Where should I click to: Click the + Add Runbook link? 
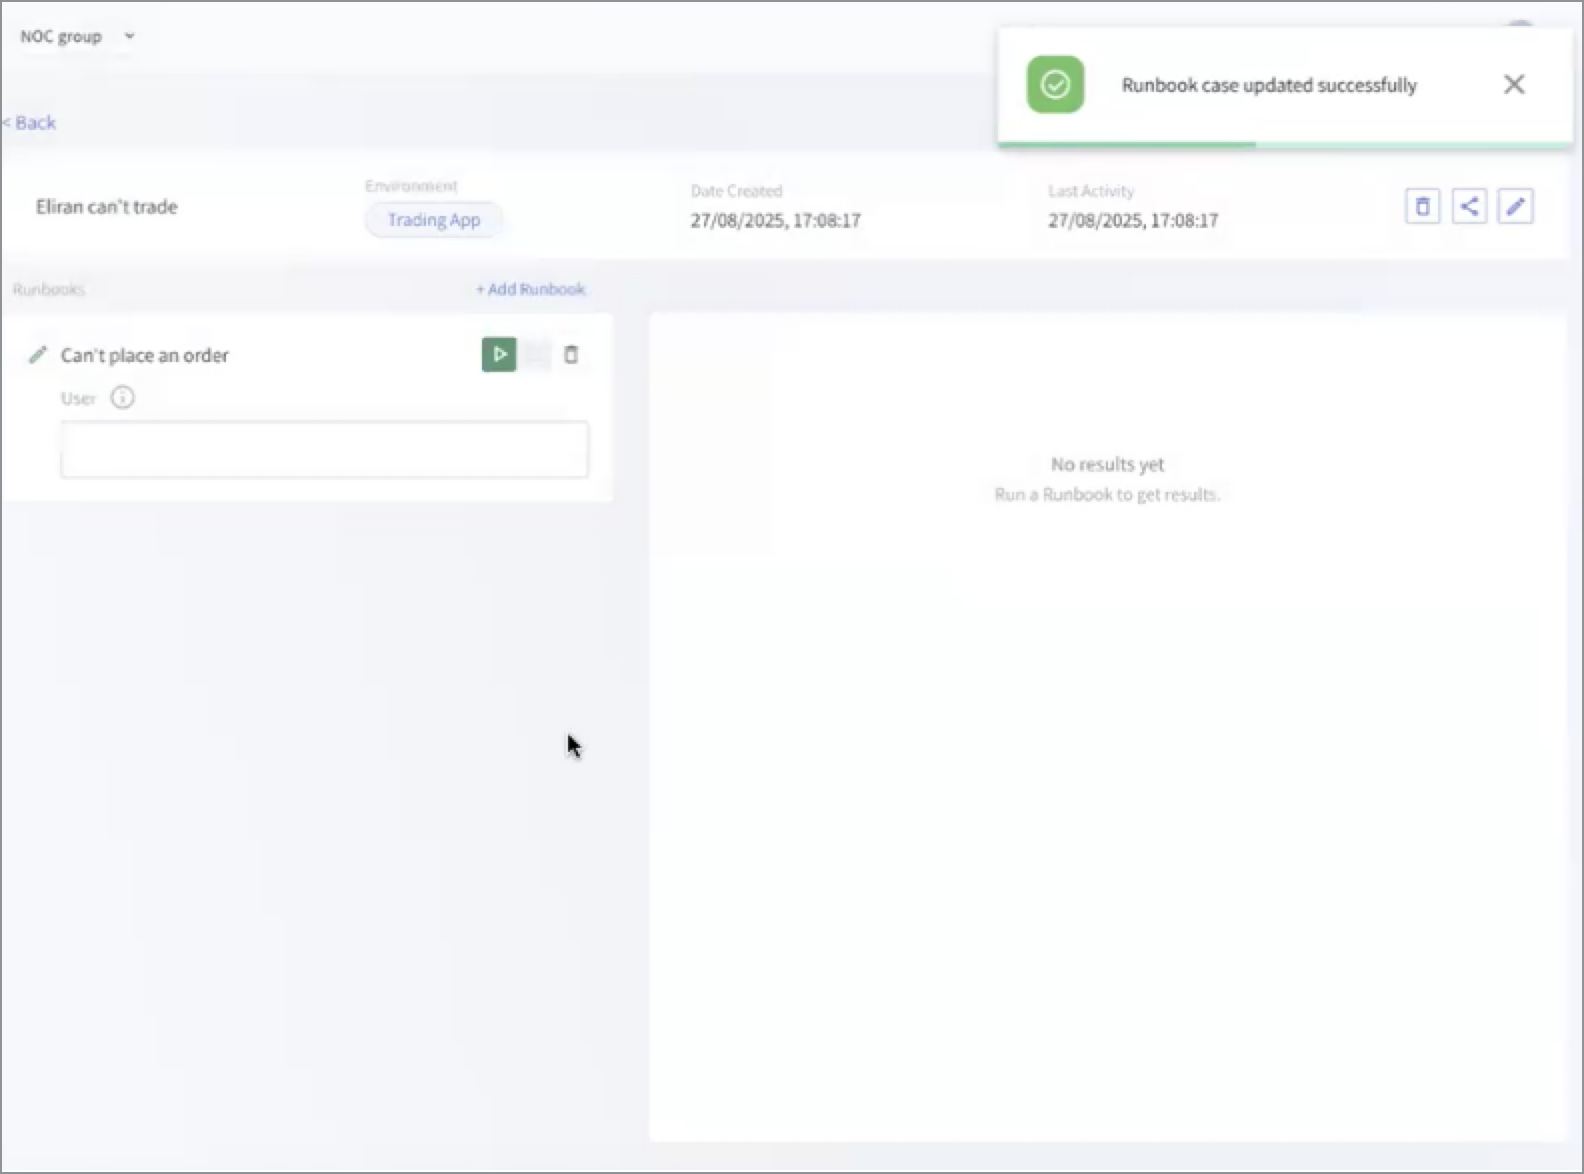tap(531, 289)
